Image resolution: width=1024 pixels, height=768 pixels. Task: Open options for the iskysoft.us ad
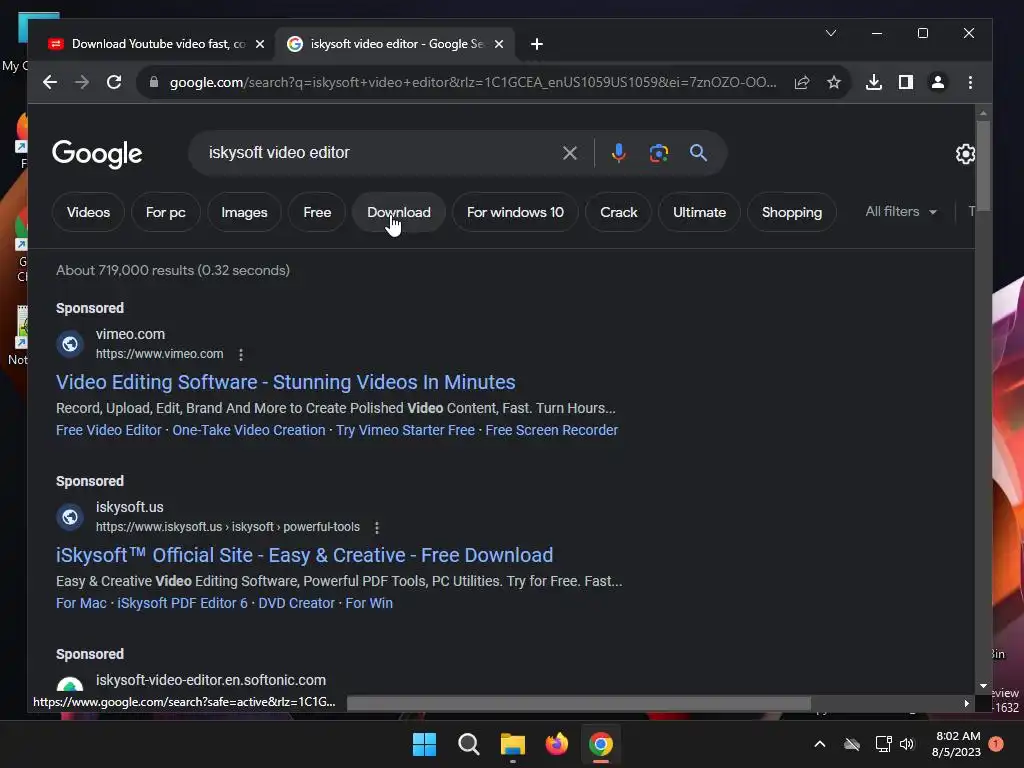pos(377,528)
